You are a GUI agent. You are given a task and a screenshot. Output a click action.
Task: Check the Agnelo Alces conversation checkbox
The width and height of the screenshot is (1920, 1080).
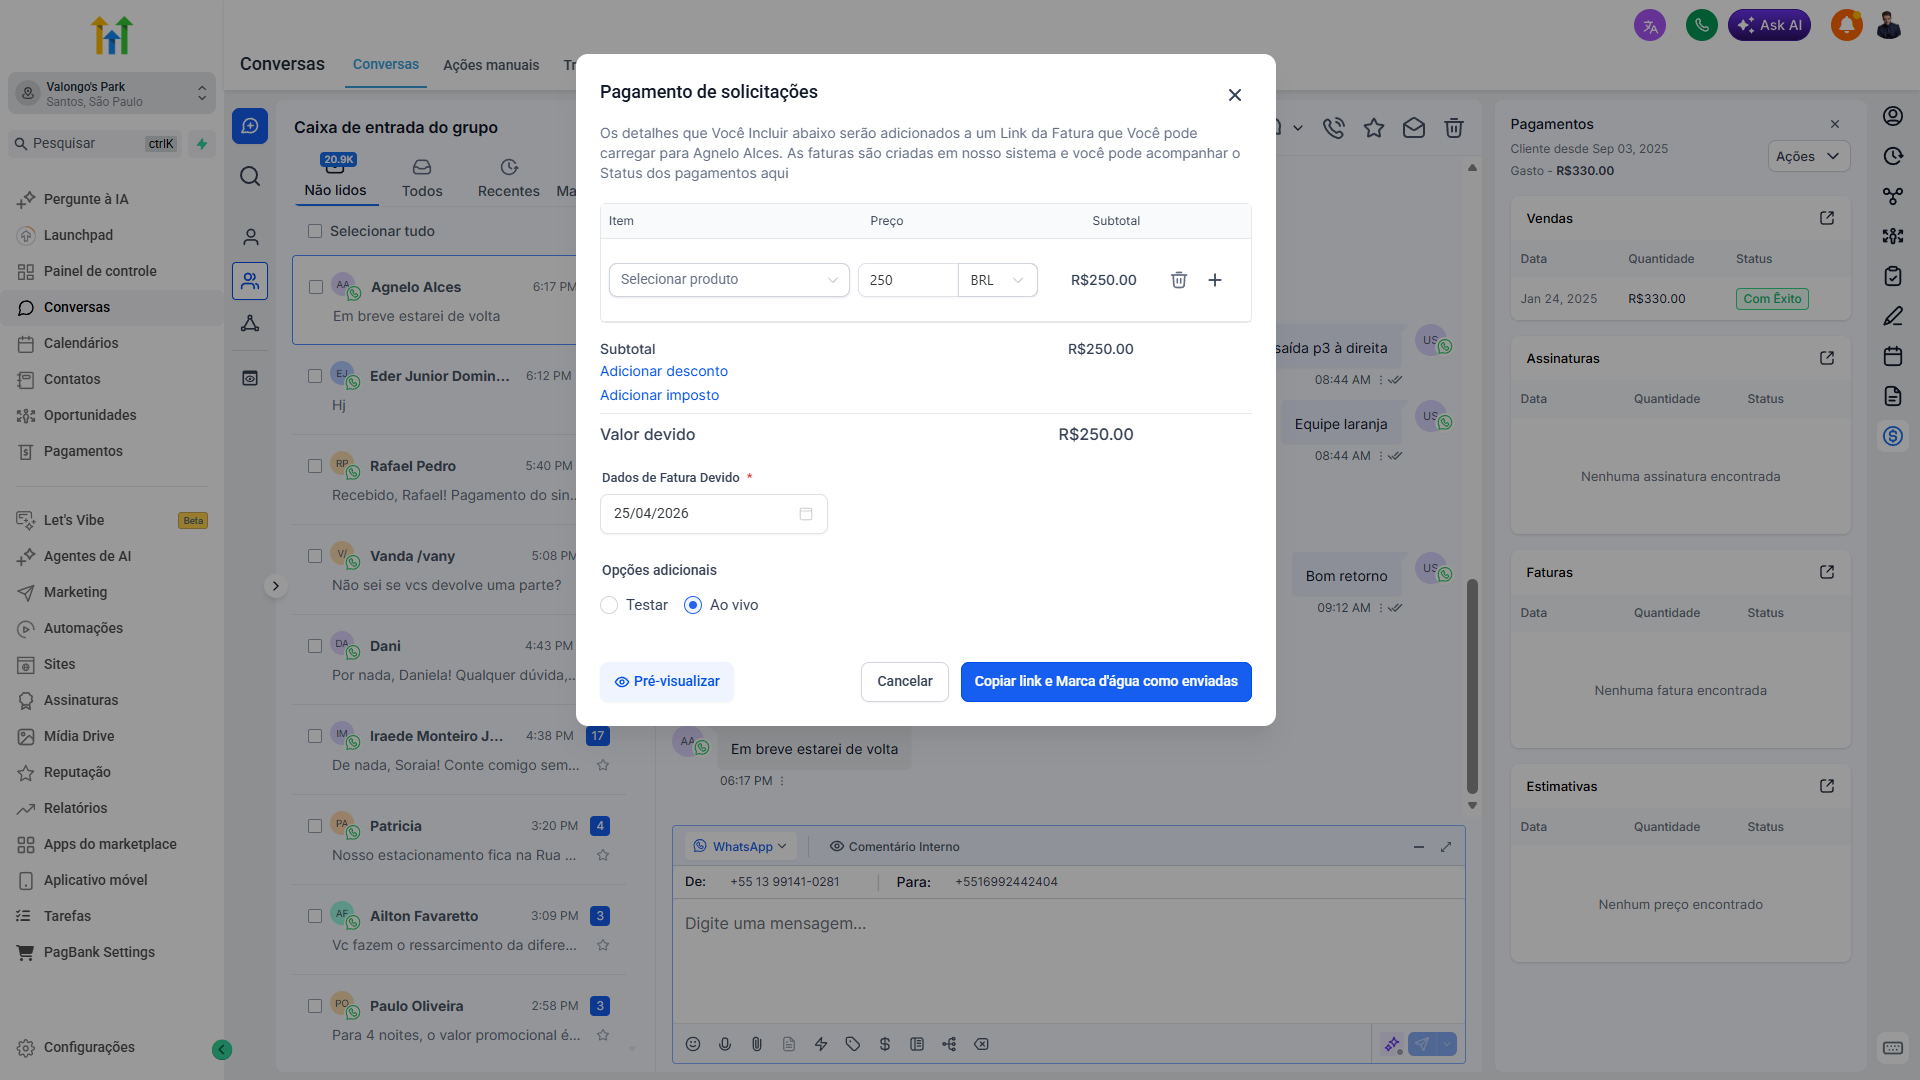316,287
